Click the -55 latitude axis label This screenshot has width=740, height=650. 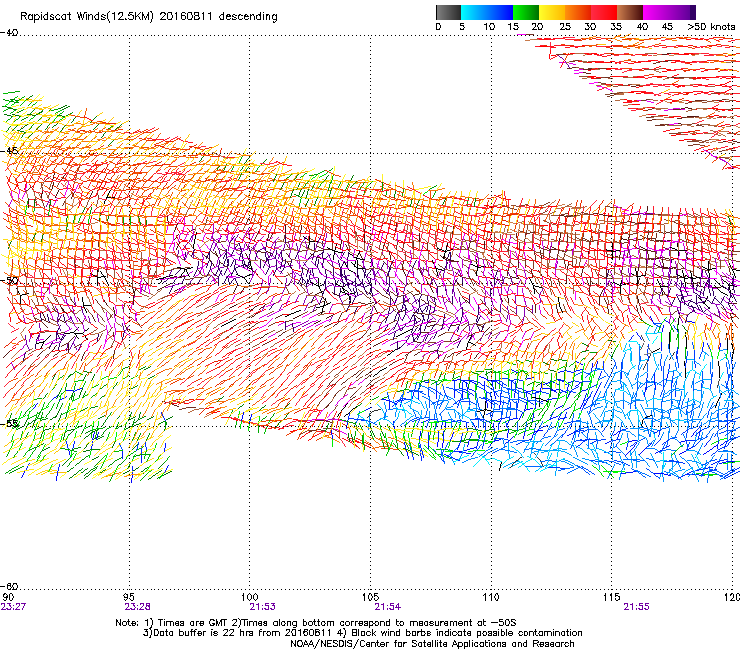point(9,423)
